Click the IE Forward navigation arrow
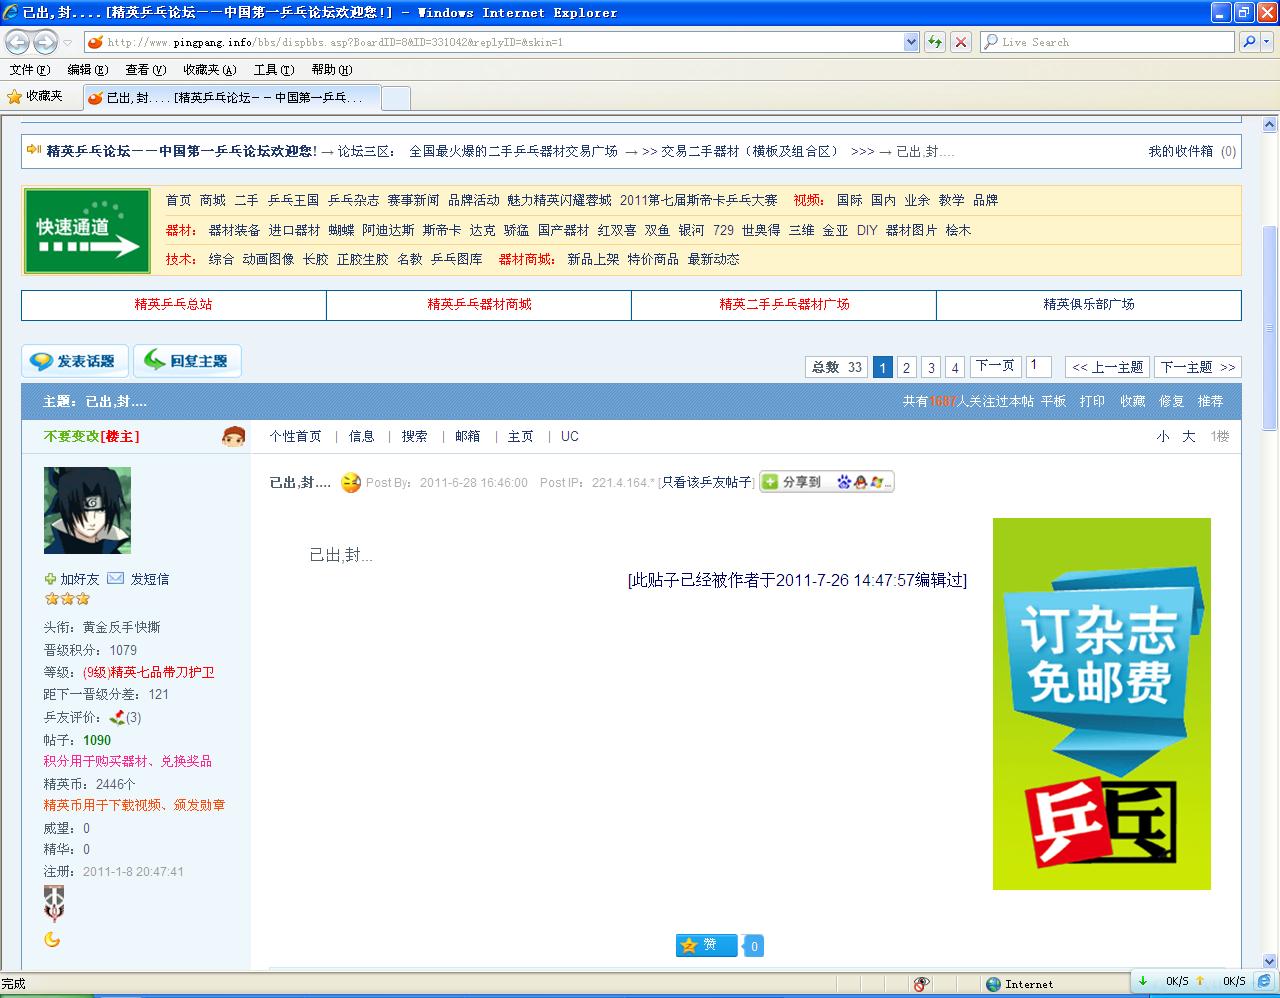 45,42
